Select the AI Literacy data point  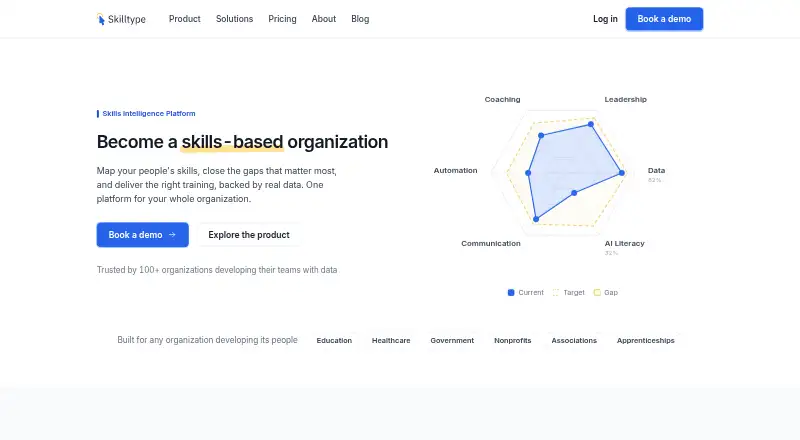click(574, 193)
